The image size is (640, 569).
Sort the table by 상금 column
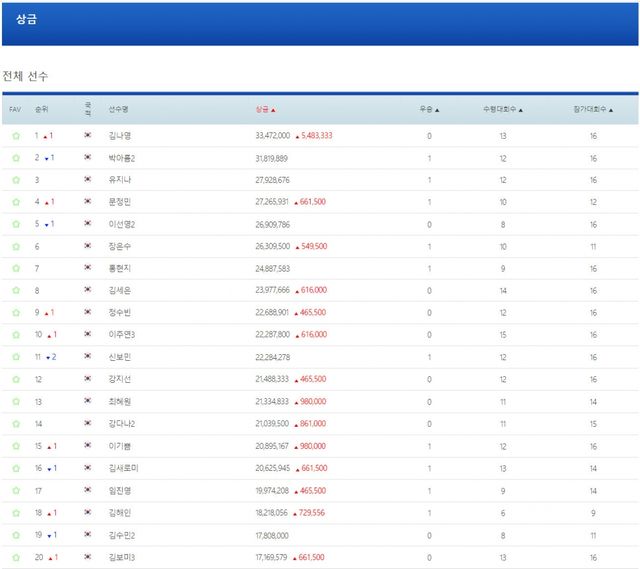pos(266,109)
